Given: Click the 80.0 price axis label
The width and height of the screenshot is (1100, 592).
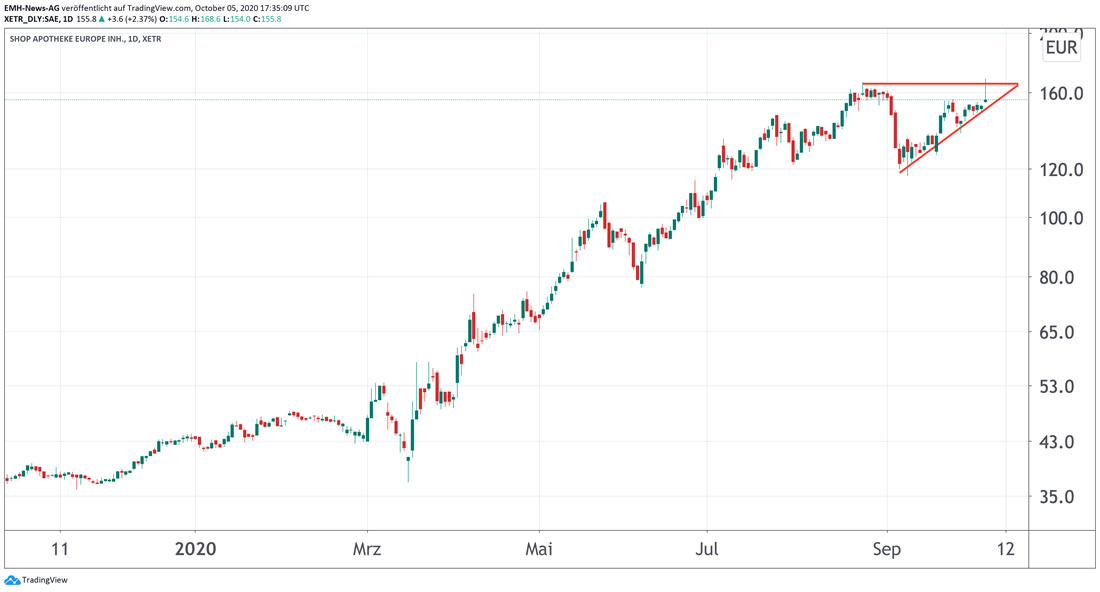Looking at the screenshot, I should [x=1061, y=277].
